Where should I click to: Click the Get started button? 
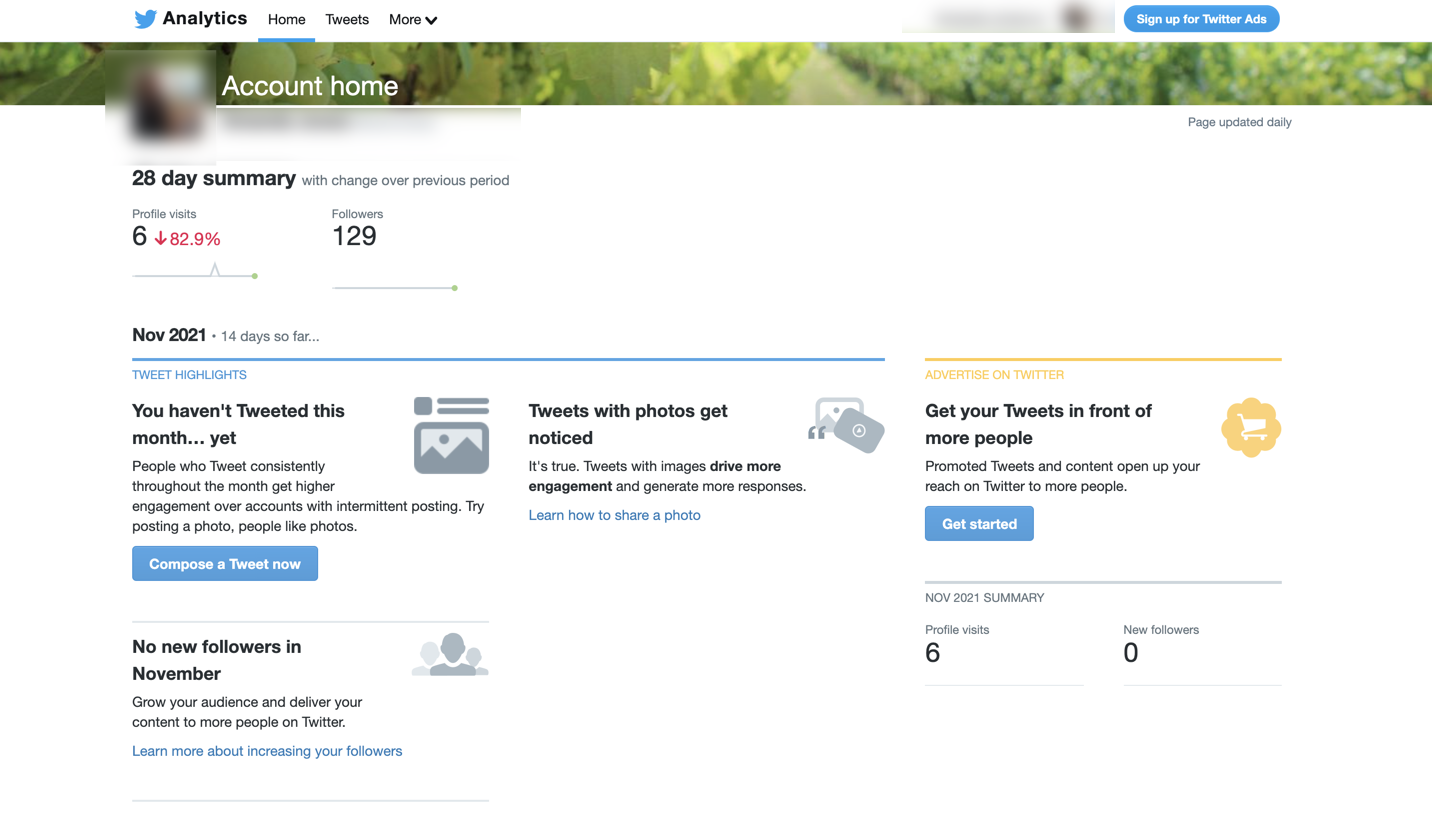[979, 524]
